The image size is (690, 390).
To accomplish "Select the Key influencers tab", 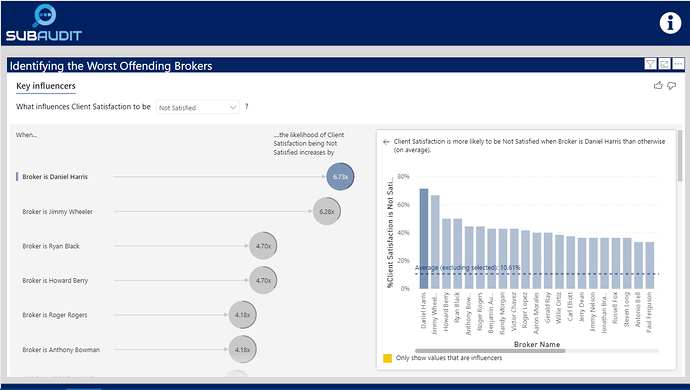I will (x=46, y=86).
